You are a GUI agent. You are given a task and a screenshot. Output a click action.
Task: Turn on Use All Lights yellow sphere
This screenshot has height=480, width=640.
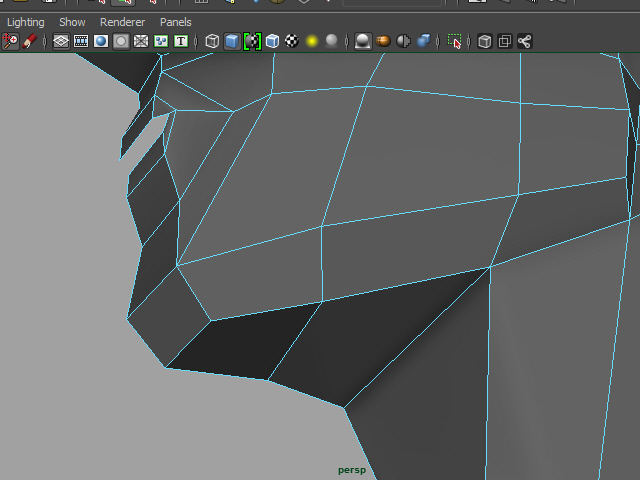click(x=312, y=41)
